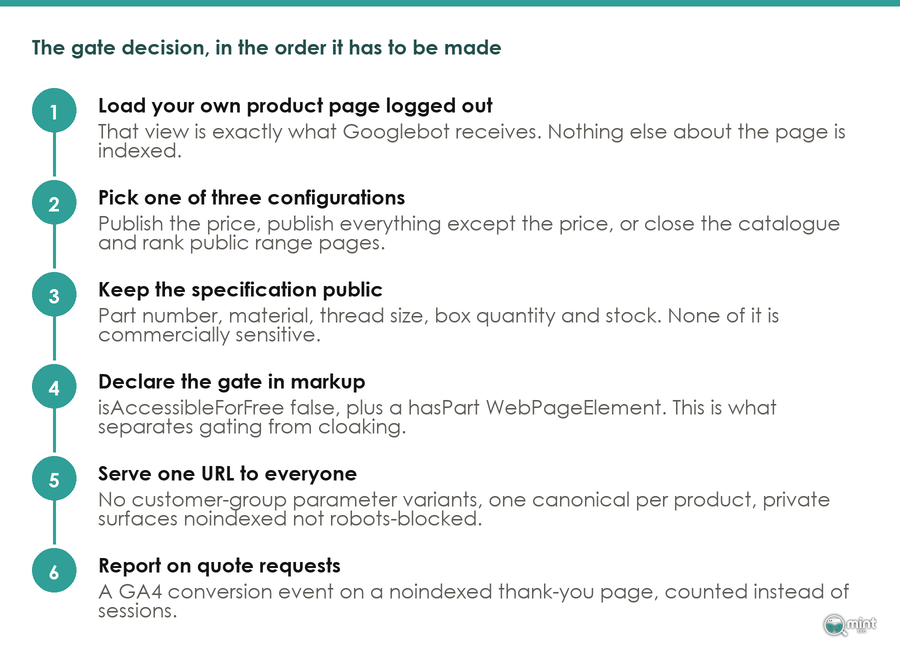Select heading 'Serve one URL to everyone'
The height and width of the screenshot is (660, 900).
tap(227, 474)
